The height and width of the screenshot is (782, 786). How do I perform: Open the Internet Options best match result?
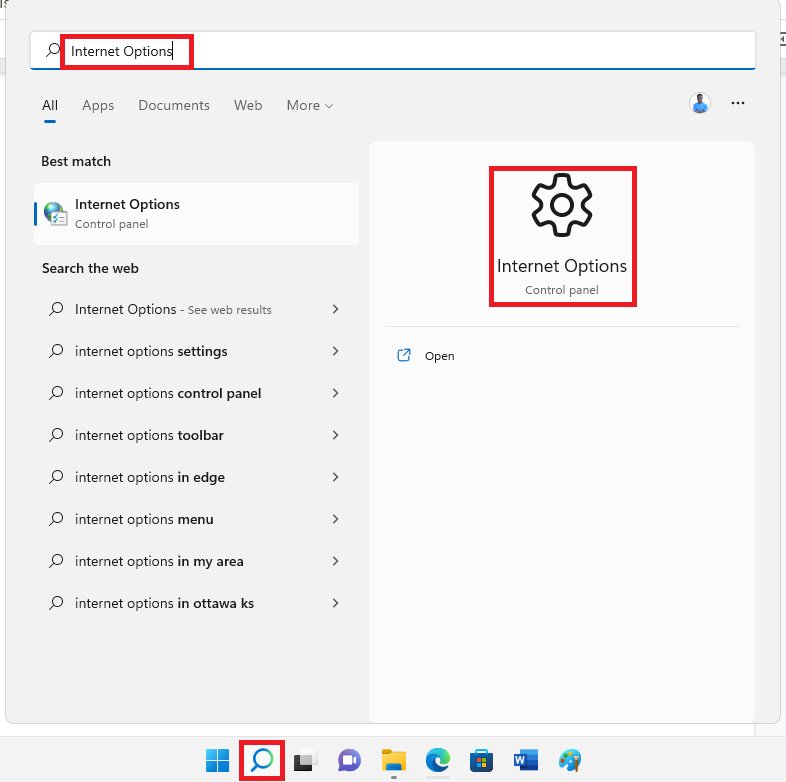point(196,214)
